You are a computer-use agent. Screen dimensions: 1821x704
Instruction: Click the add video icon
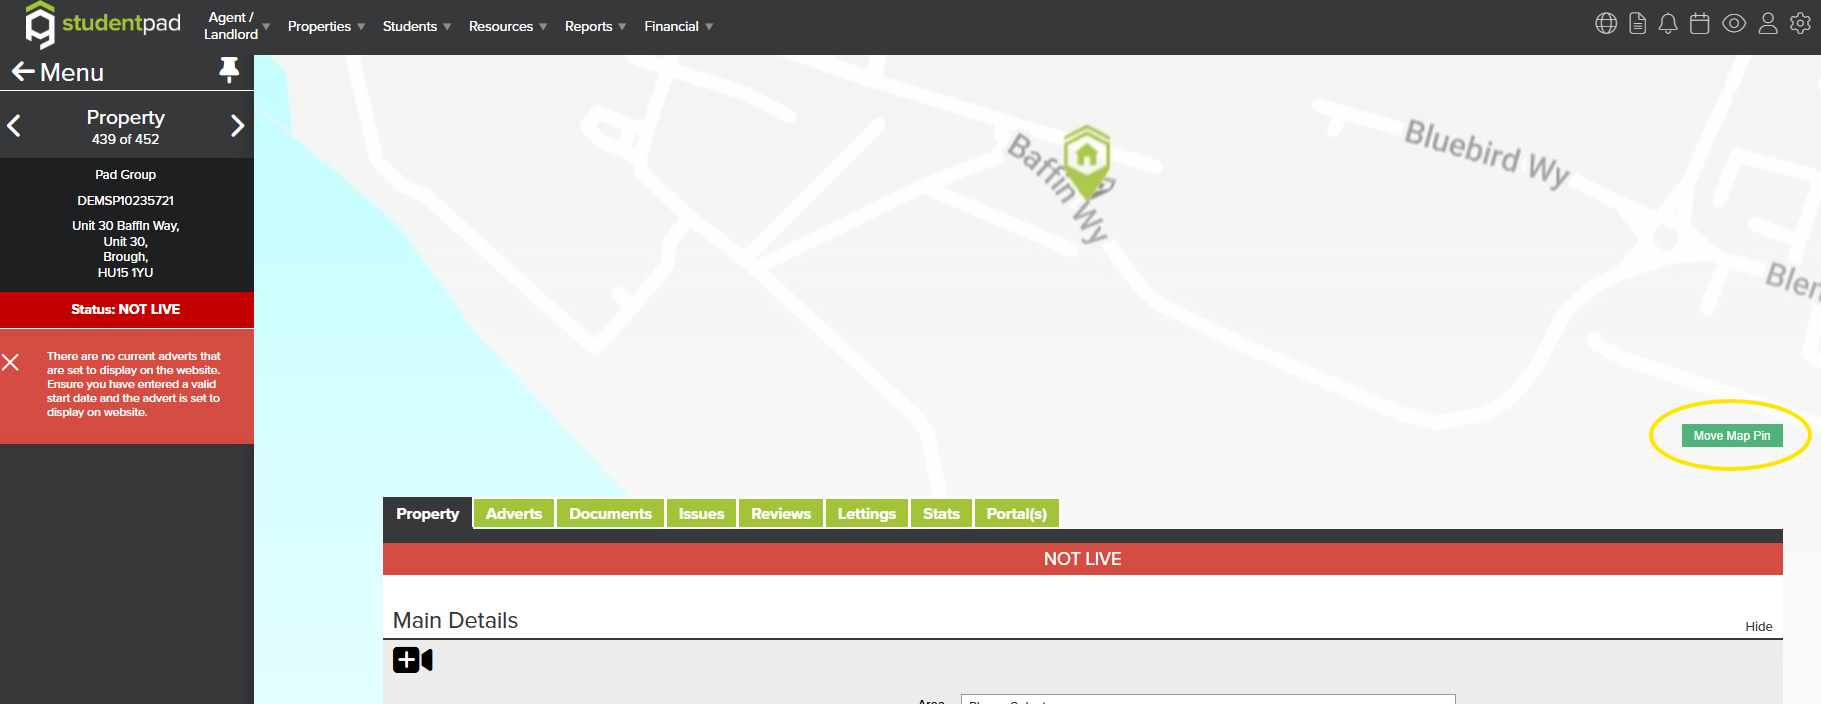pos(412,660)
